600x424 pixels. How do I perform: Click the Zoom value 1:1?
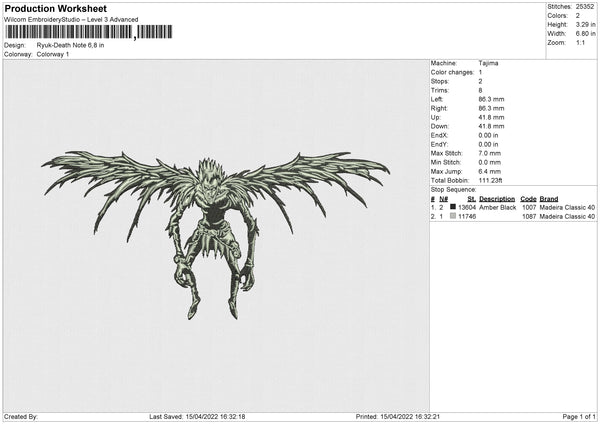coord(580,42)
